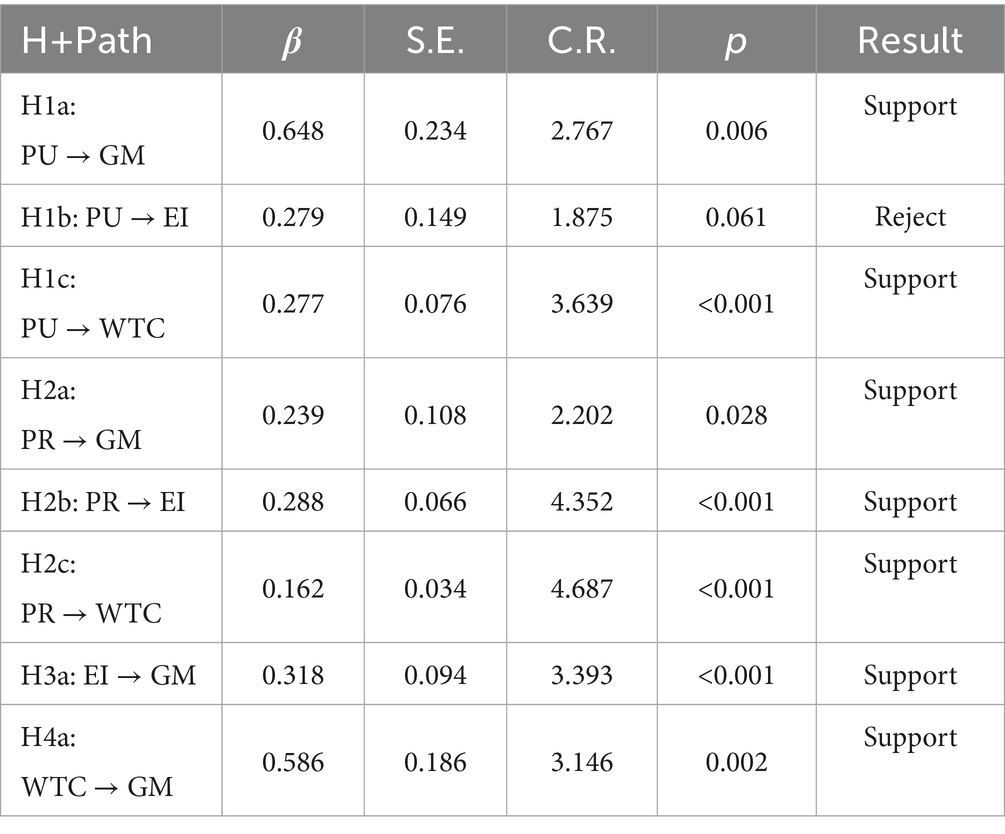1005x834 pixels.
Task: Select the H1a: PU → GM path cell
Action: click(81, 129)
